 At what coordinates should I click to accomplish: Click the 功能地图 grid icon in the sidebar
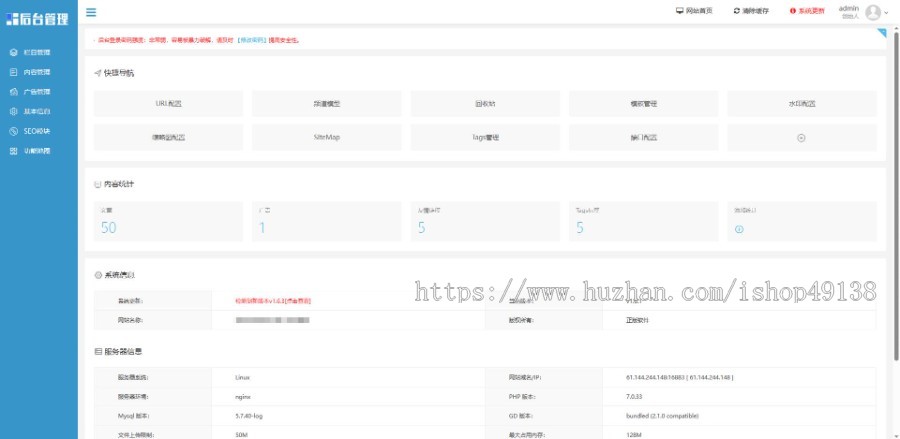coord(14,151)
